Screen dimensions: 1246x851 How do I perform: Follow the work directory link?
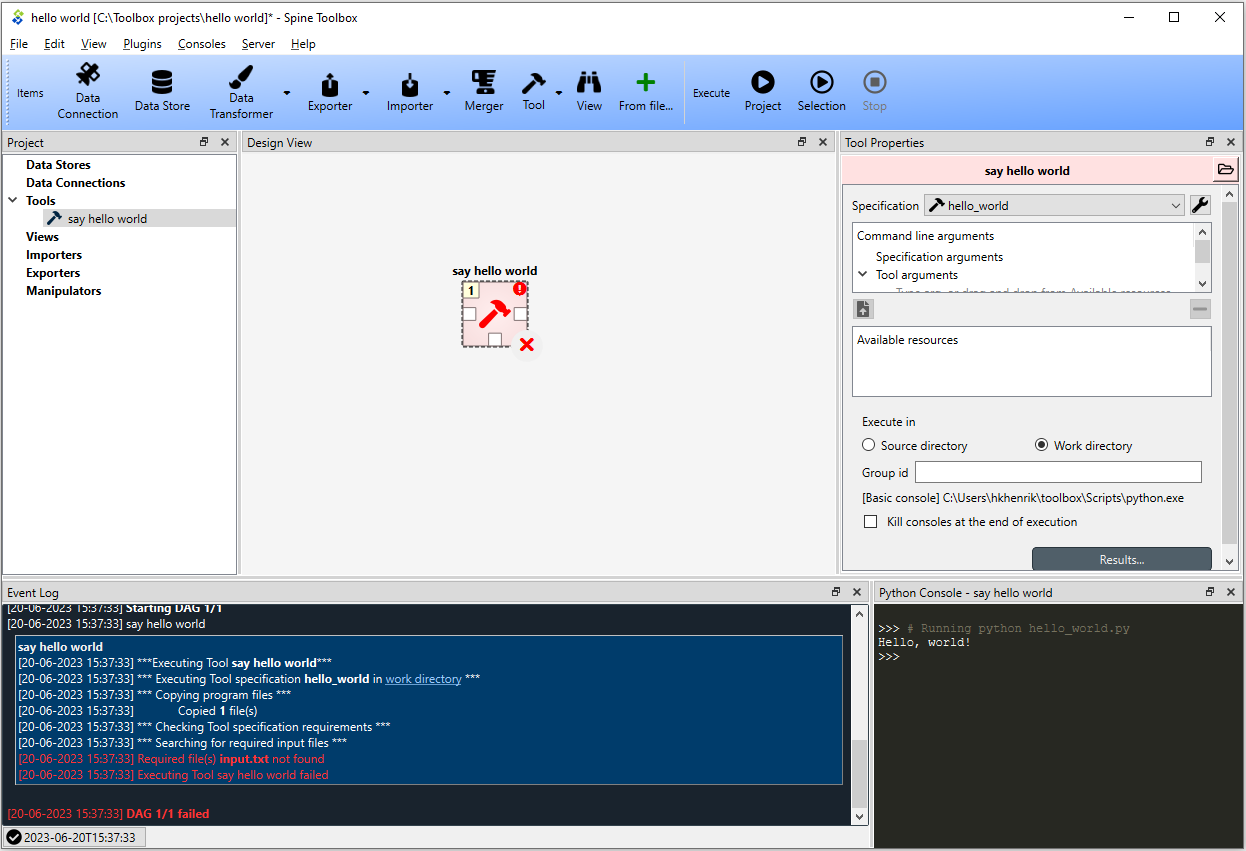(423, 679)
